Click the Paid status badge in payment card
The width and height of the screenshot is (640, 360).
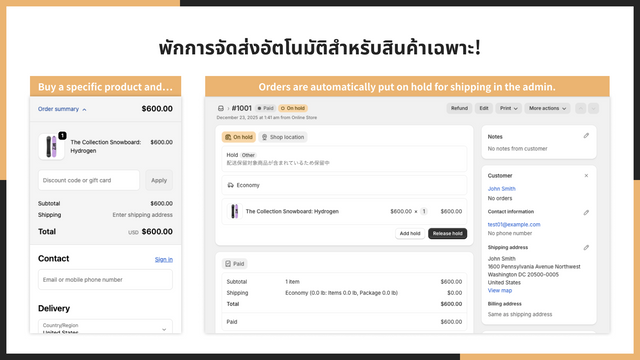[x=235, y=264]
